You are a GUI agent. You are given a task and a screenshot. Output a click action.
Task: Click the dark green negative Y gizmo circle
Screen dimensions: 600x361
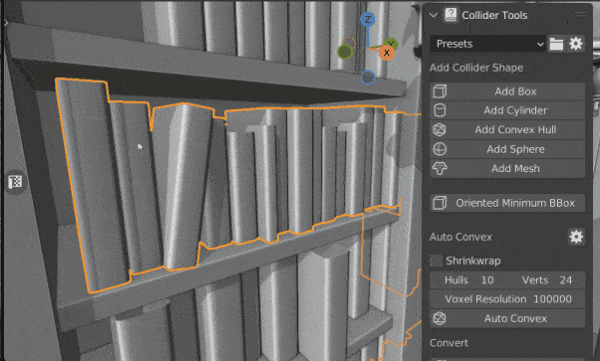[345, 52]
